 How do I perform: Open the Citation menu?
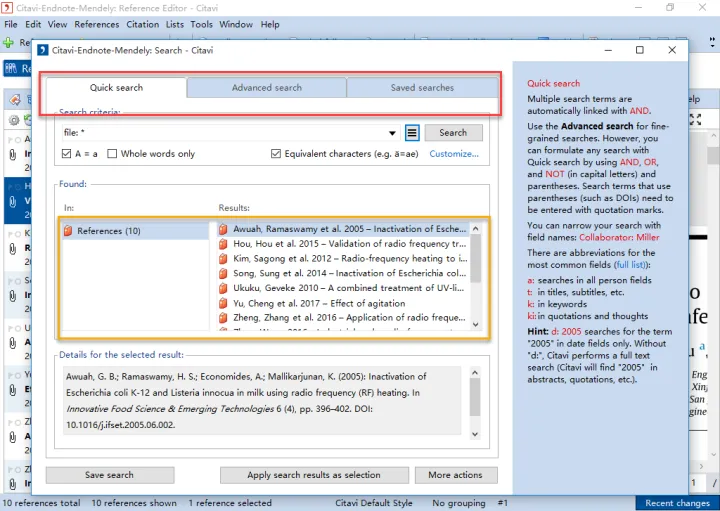(142, 24)
